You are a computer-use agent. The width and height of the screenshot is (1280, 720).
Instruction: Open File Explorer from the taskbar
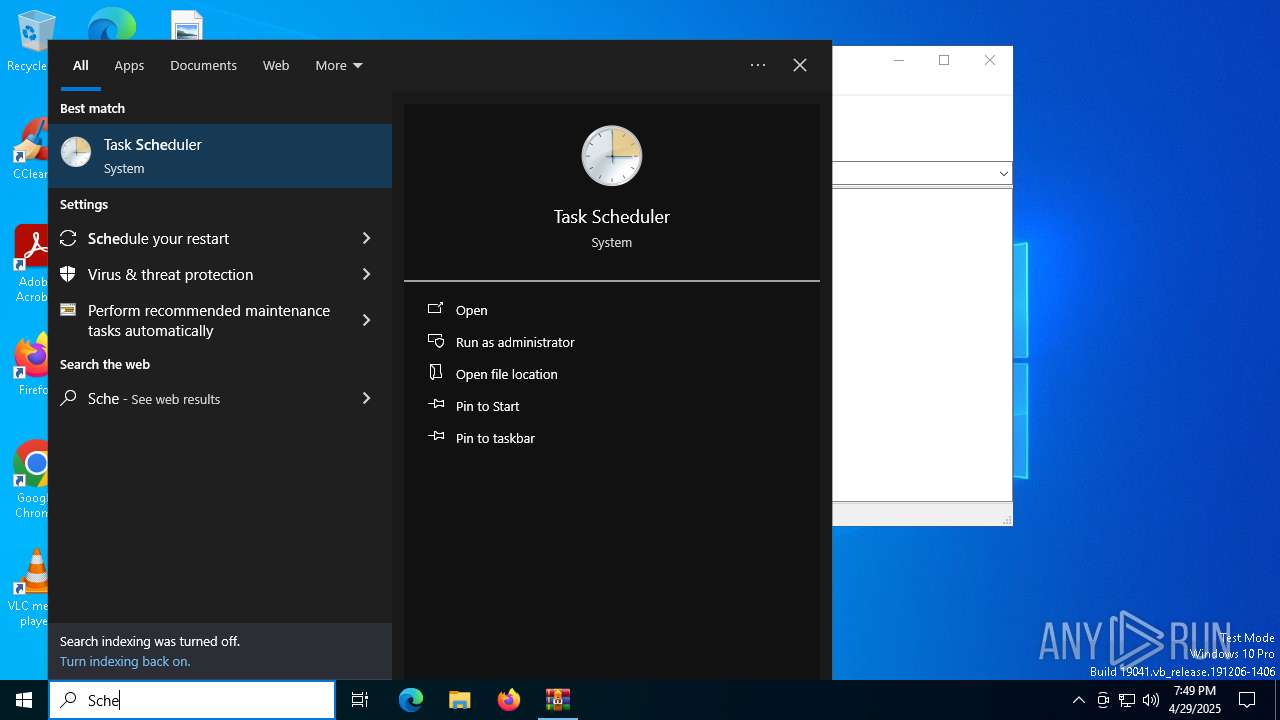(x=460, y=700)
